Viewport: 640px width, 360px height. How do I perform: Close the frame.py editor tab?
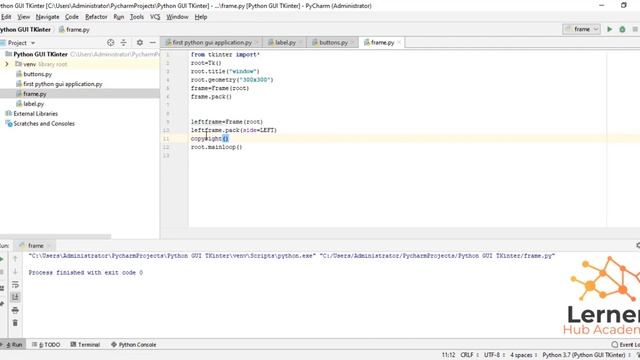[399, 42]
